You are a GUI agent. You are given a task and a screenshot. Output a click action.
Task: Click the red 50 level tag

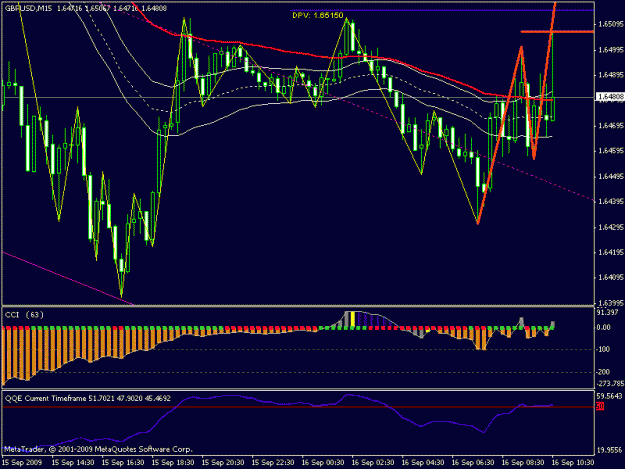pyautogui.click(x=600, y=406)
